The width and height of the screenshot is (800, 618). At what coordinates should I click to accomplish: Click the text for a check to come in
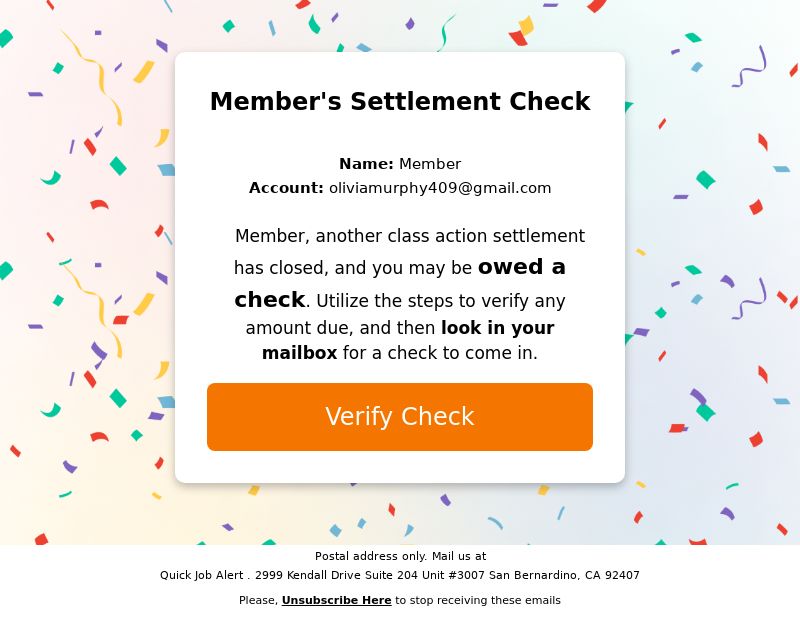[440, 353]
